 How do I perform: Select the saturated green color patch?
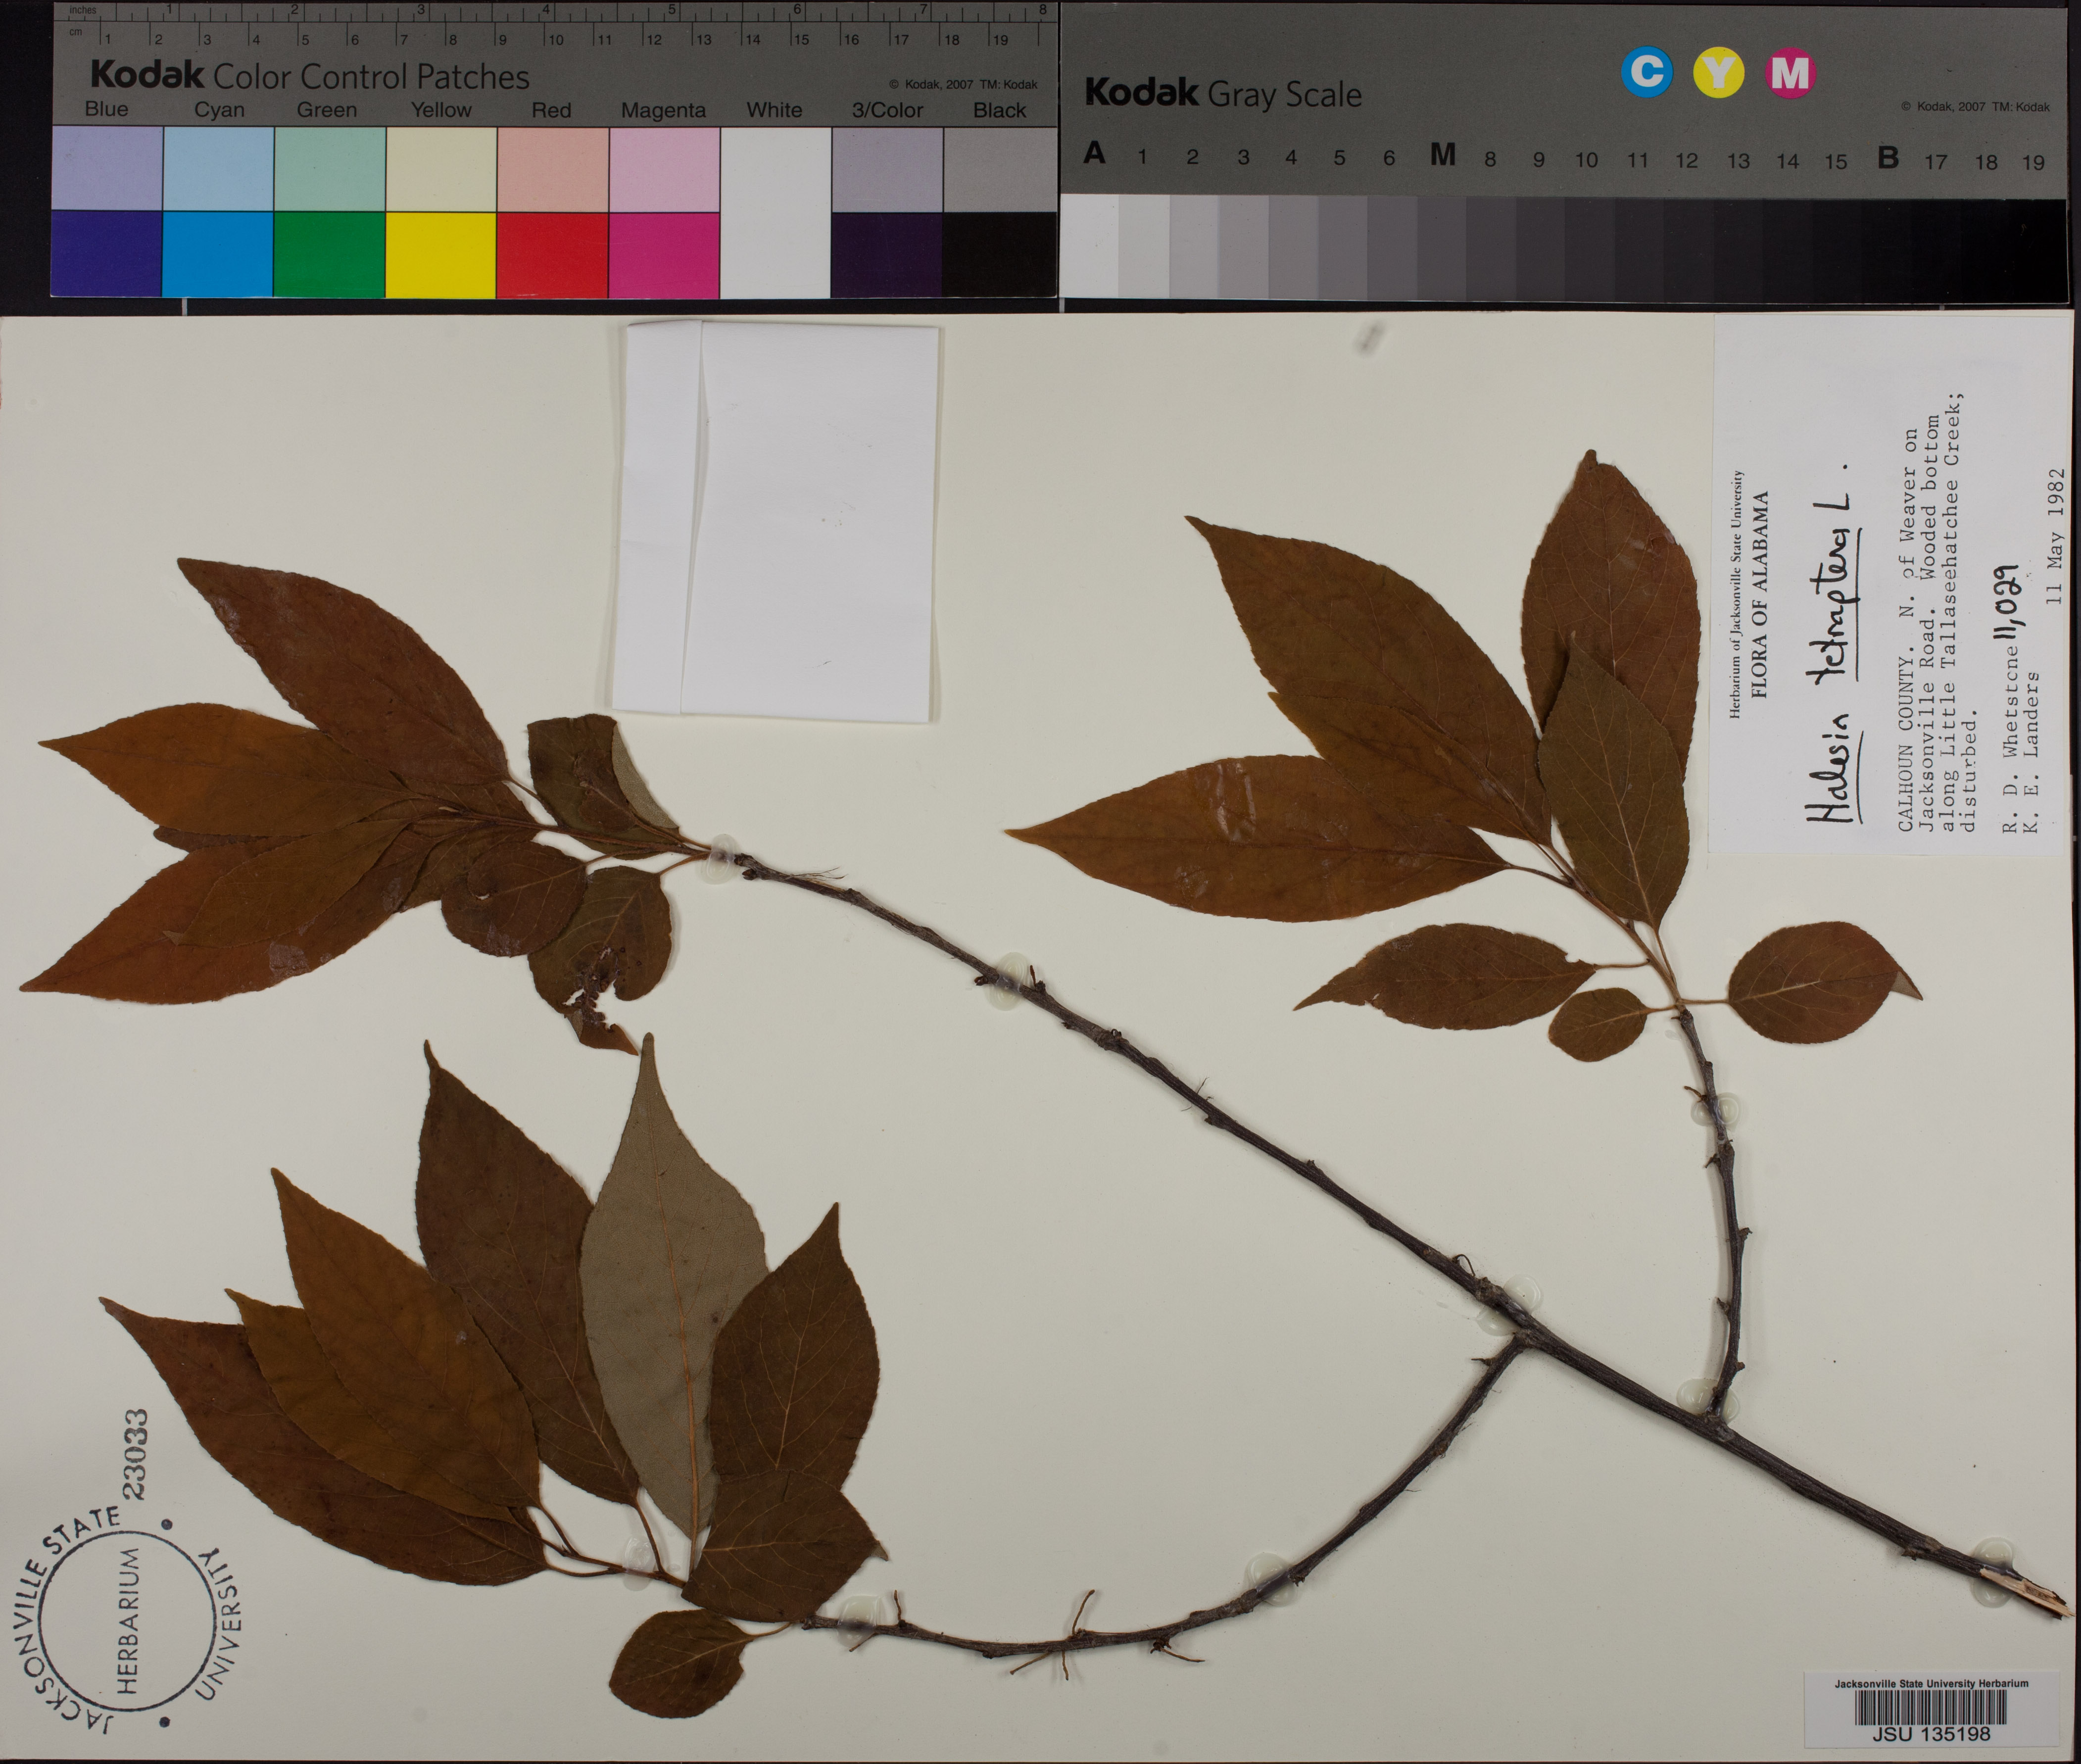[330, 254]
